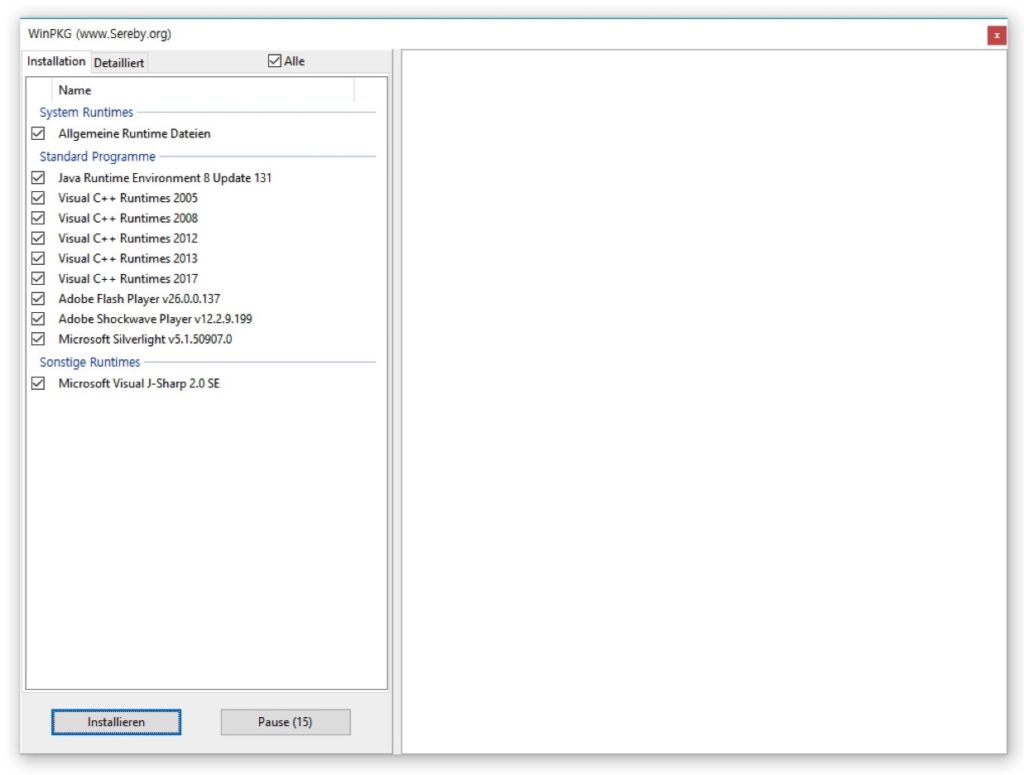The image size is (1024, 775).
Task: Click the Pause (15) button
Action: tap(285, 722)
